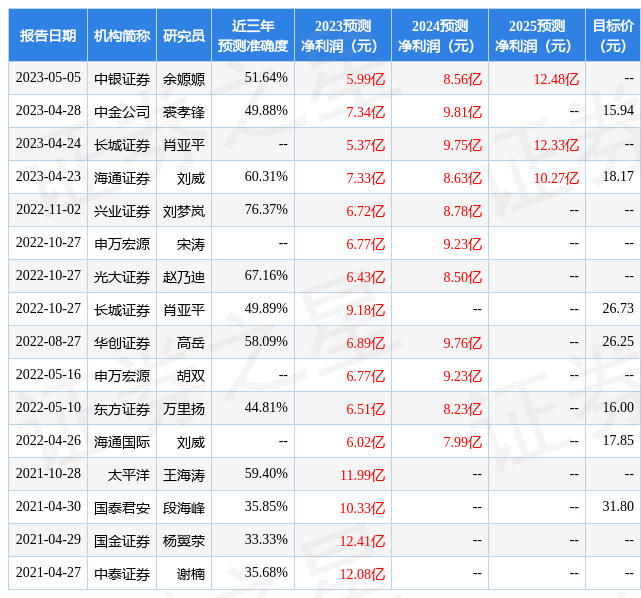Select the 31.80 target price cell
Viewport: 641px width, 598px height.
618,507
